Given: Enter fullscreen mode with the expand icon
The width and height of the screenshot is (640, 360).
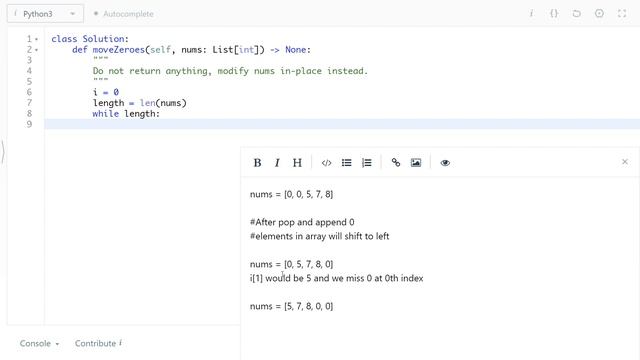Looking at the screenshot, I should click(x=622, y=13).
